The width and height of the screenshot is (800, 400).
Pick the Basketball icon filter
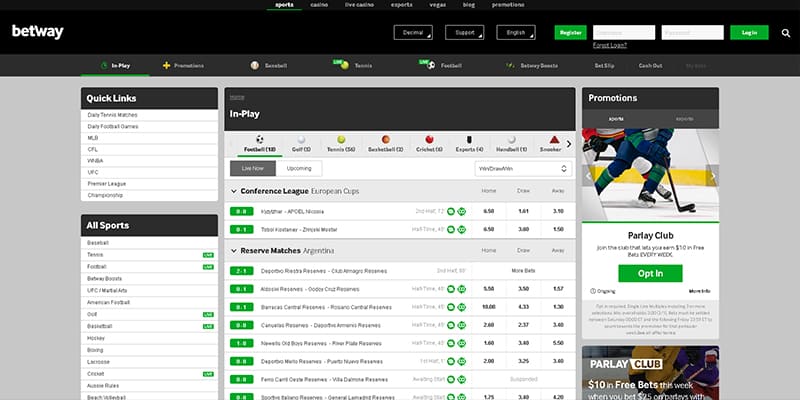pos(385,140)
